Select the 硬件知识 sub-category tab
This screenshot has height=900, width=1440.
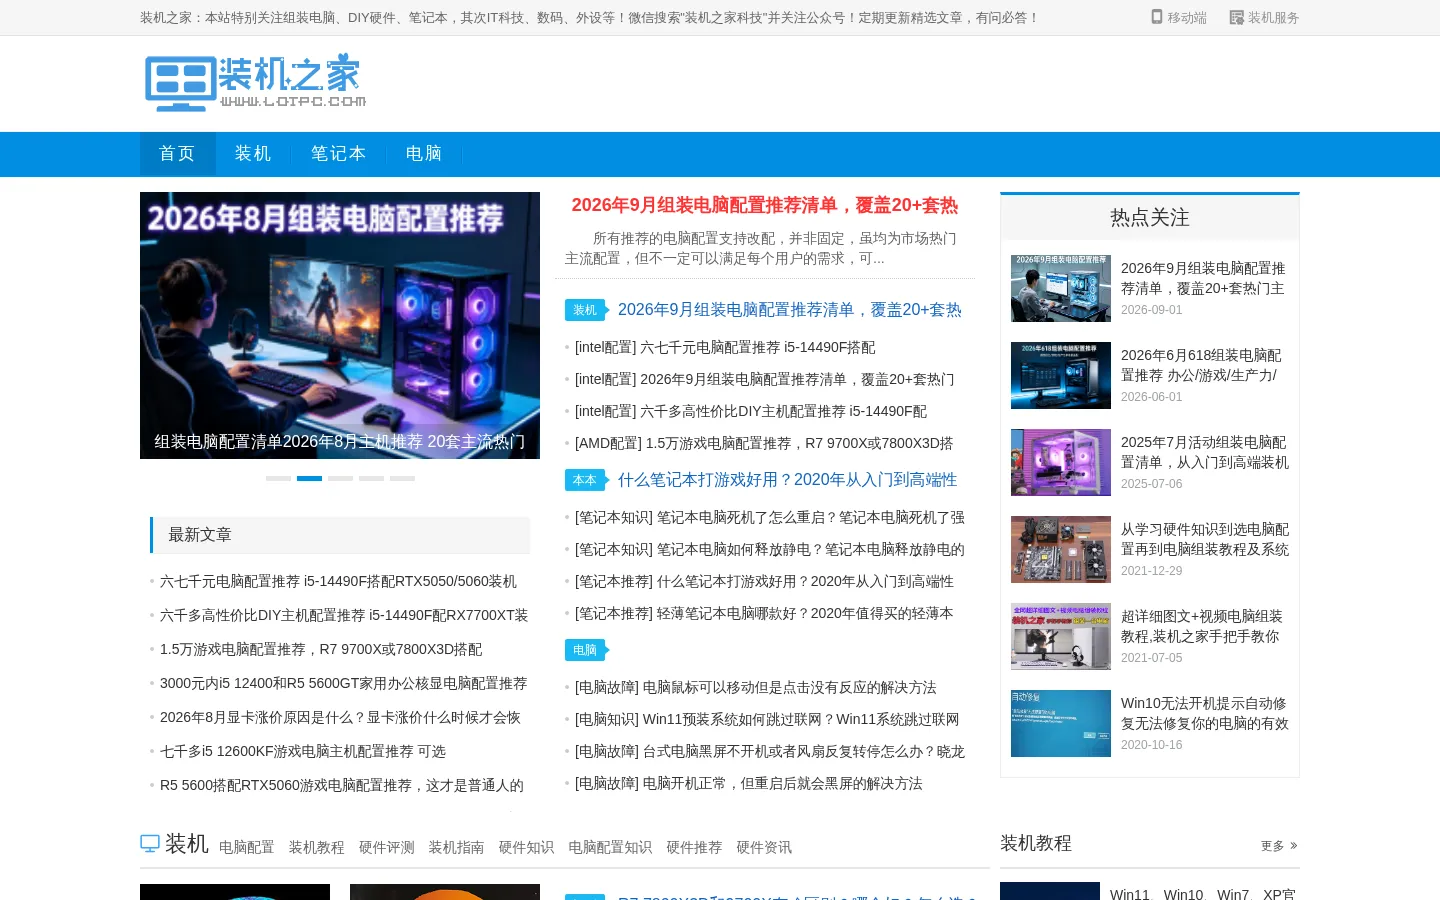point(526,848)
